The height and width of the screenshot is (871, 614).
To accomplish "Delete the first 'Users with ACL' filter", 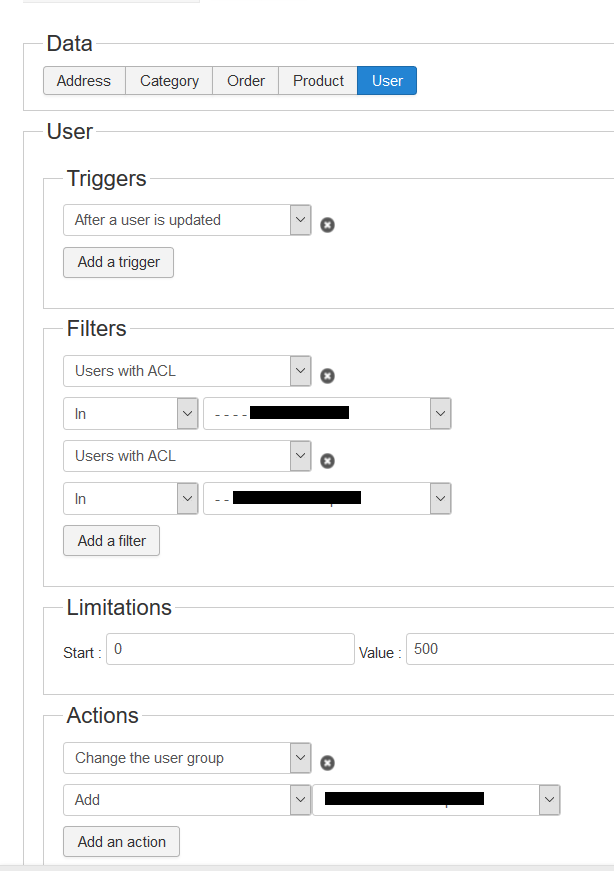I will pos(327,376).
